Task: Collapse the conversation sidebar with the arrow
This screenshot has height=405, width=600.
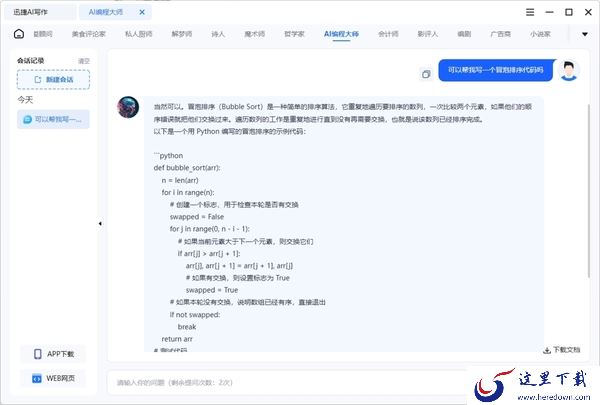Action: point(100,224)
